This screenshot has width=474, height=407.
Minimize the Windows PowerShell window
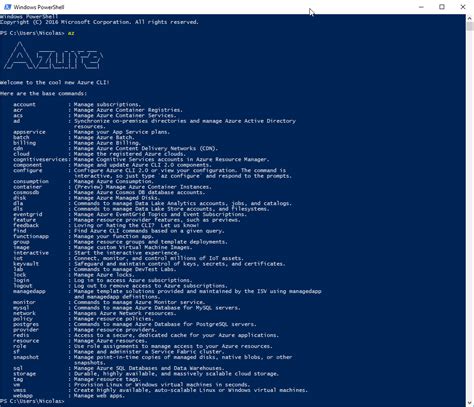421,7
